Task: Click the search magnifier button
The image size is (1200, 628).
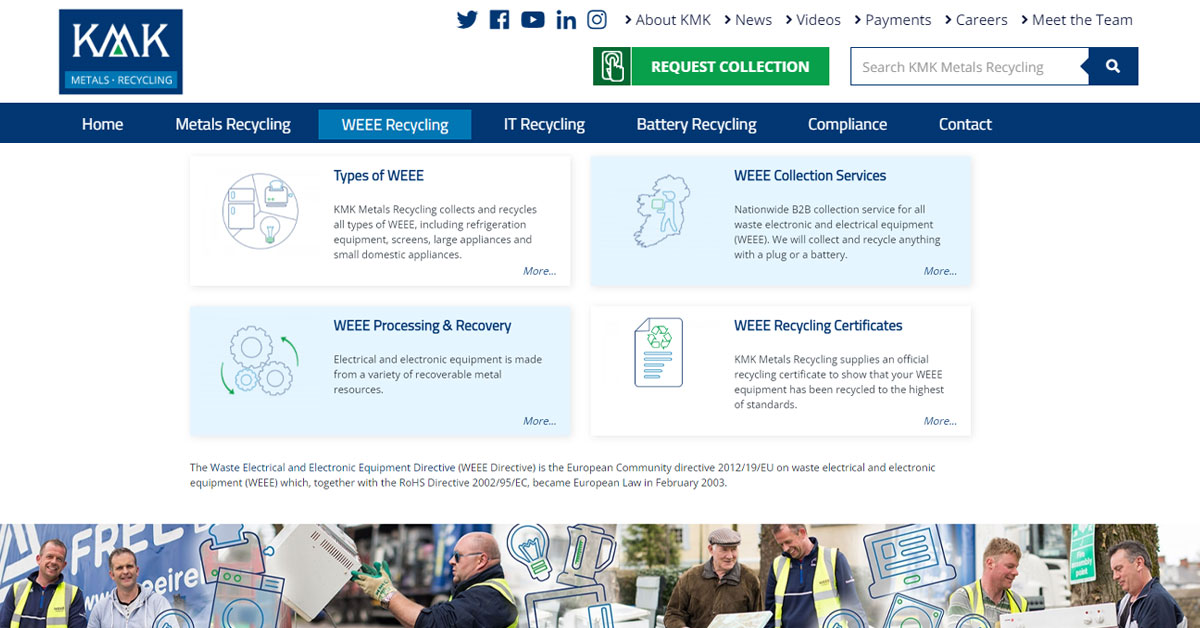Action: tap(1114, 66)
